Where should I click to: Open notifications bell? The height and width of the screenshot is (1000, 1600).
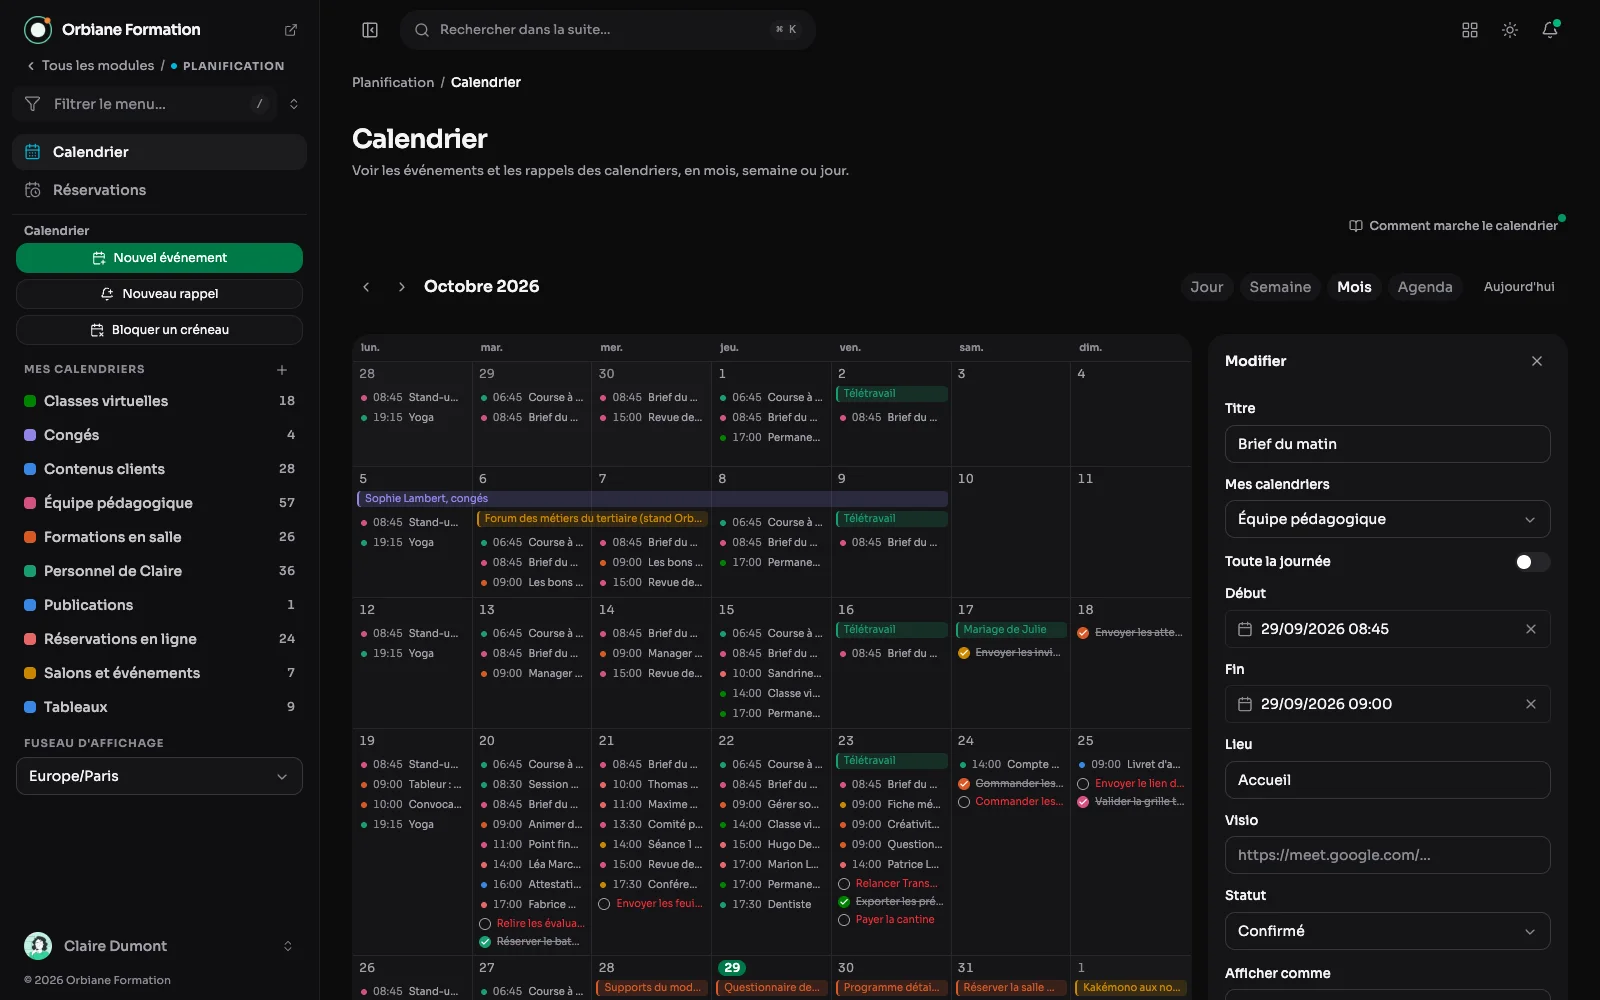pos(1550,30)
